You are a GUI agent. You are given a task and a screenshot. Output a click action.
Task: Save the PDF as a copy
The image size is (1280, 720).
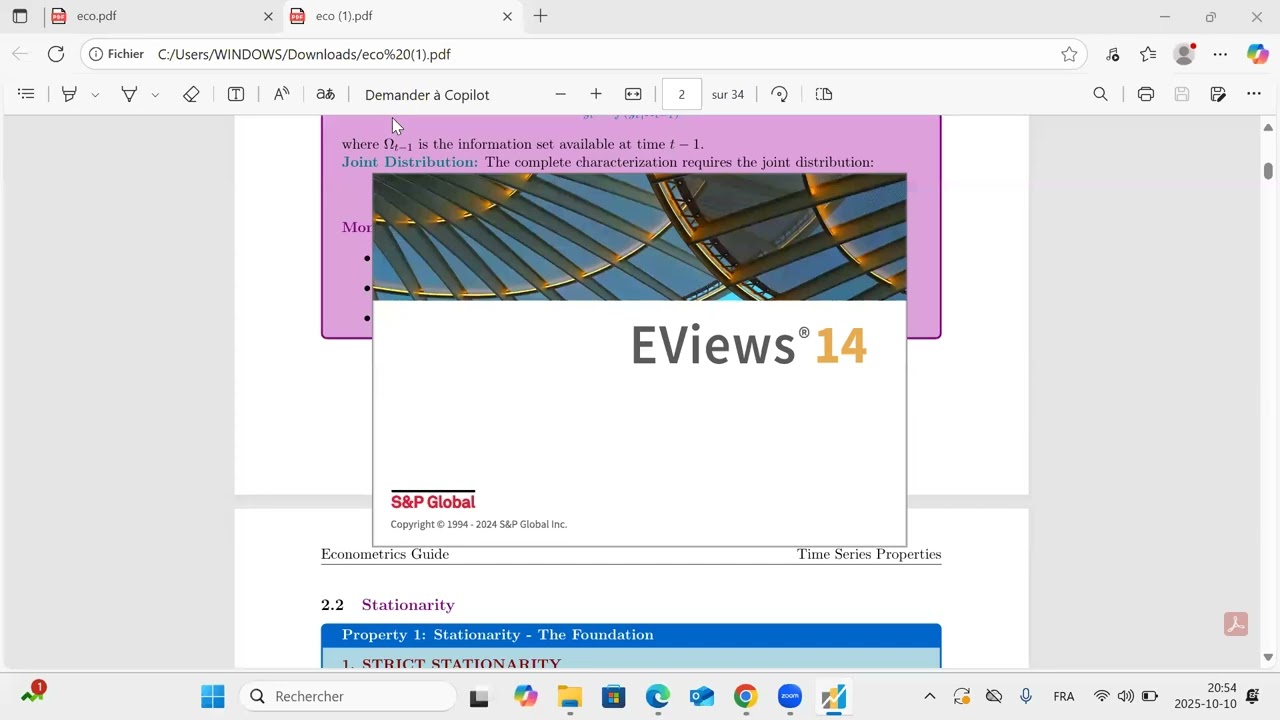tap(1218, 94)
